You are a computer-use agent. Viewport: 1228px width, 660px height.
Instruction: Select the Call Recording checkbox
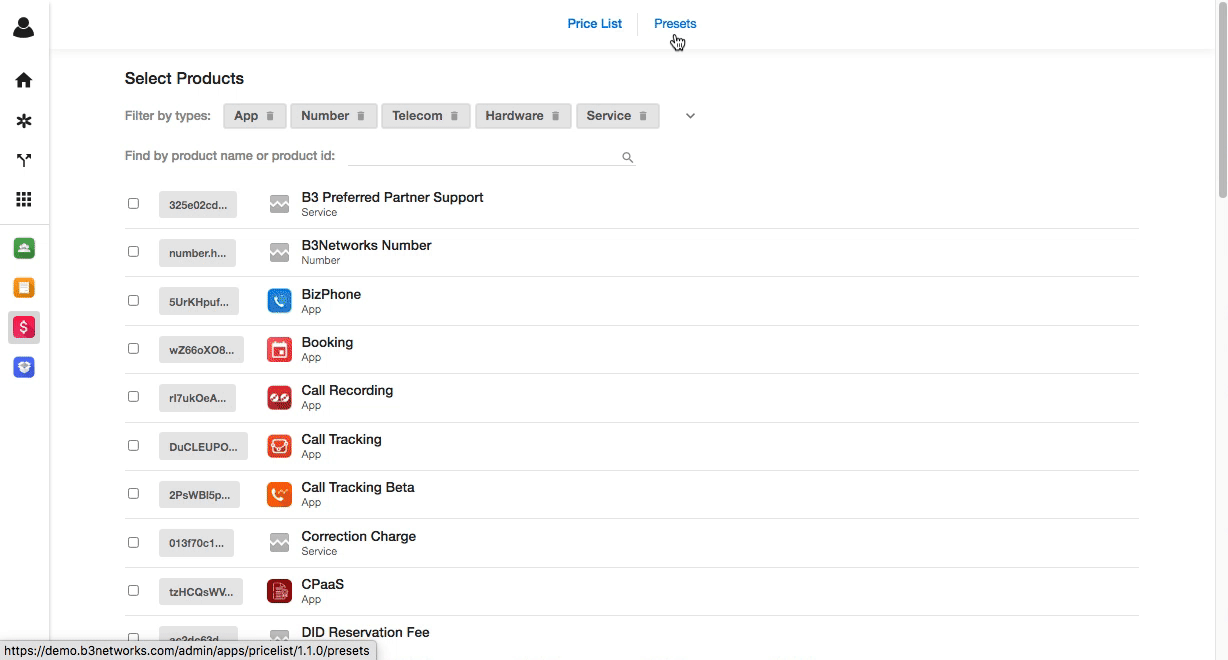coord(133,396)
